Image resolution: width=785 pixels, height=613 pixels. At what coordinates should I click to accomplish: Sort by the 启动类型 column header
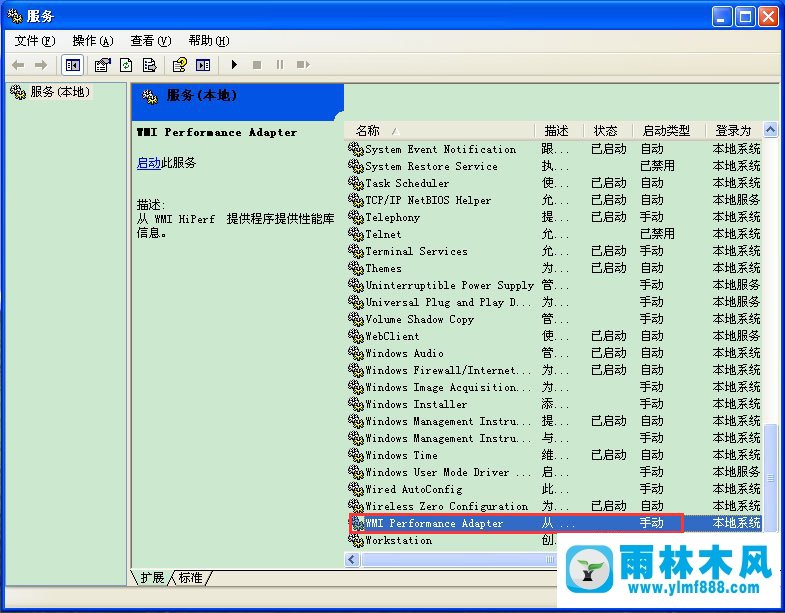[x=669, y=131]
